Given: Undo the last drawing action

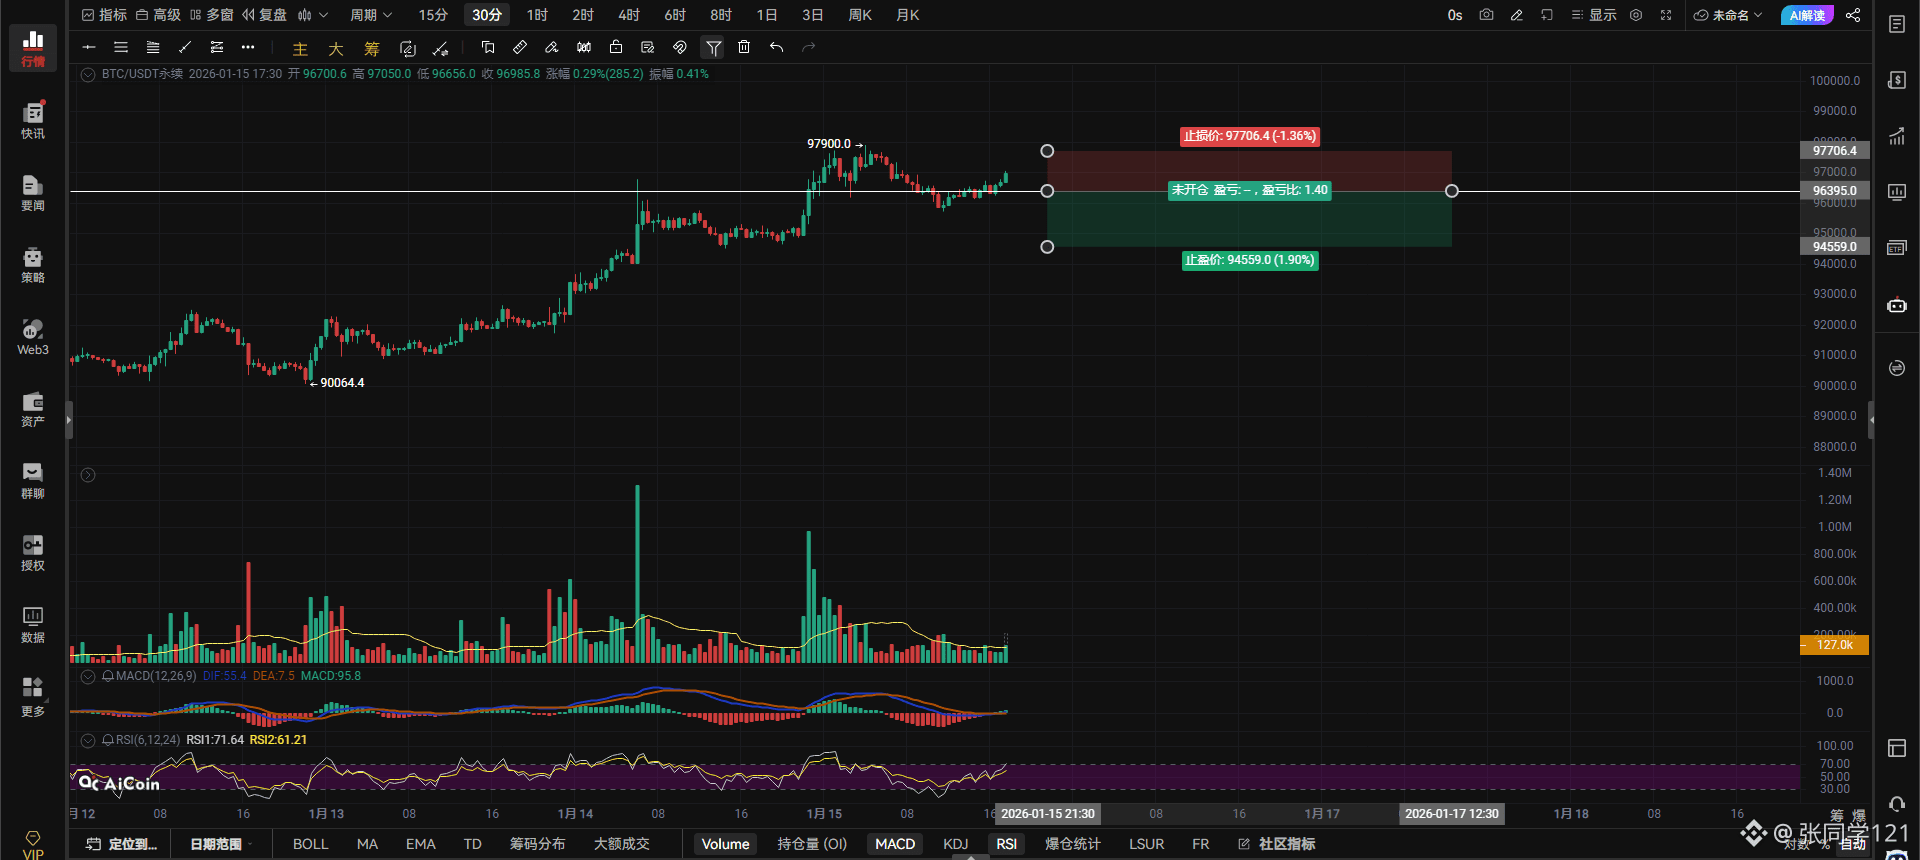Looking at the screenshot, I should [x=776, y=47].
